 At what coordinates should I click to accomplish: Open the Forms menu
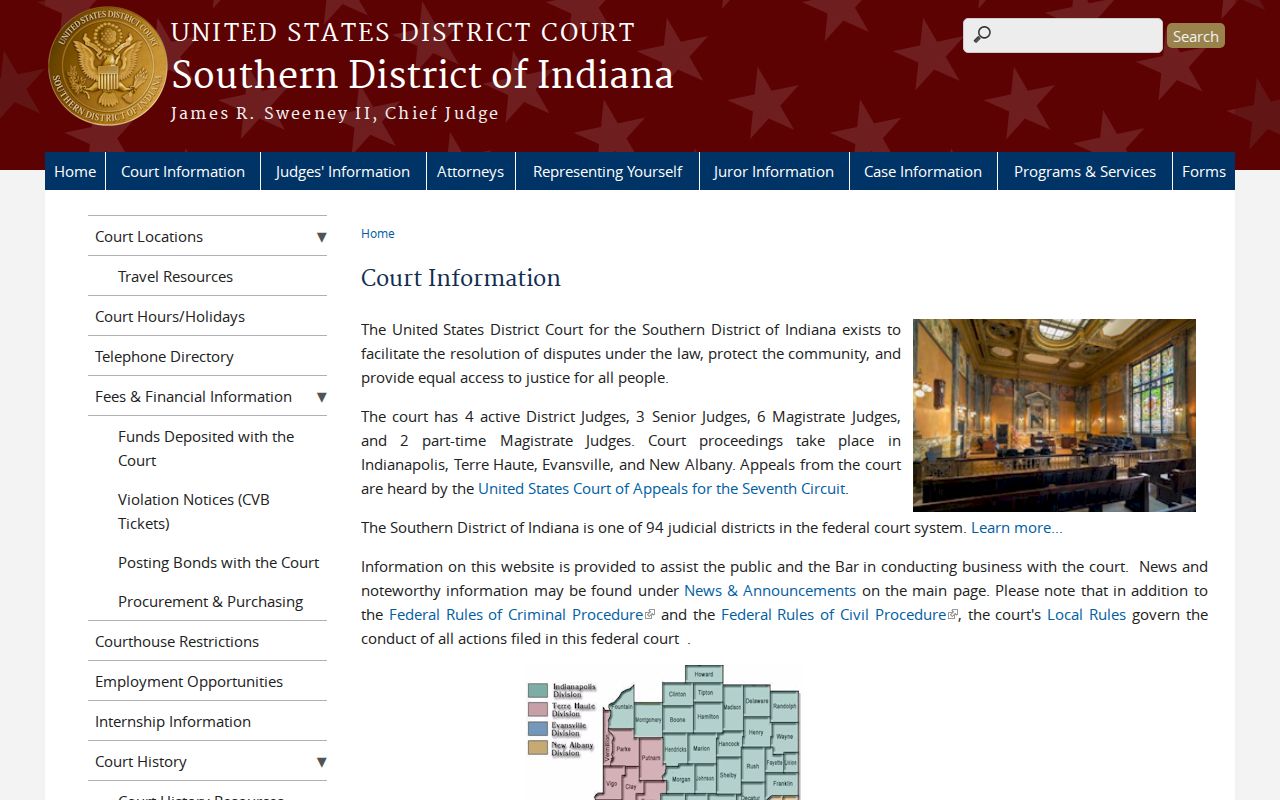pyautogui.click(x=1204, y=171)
